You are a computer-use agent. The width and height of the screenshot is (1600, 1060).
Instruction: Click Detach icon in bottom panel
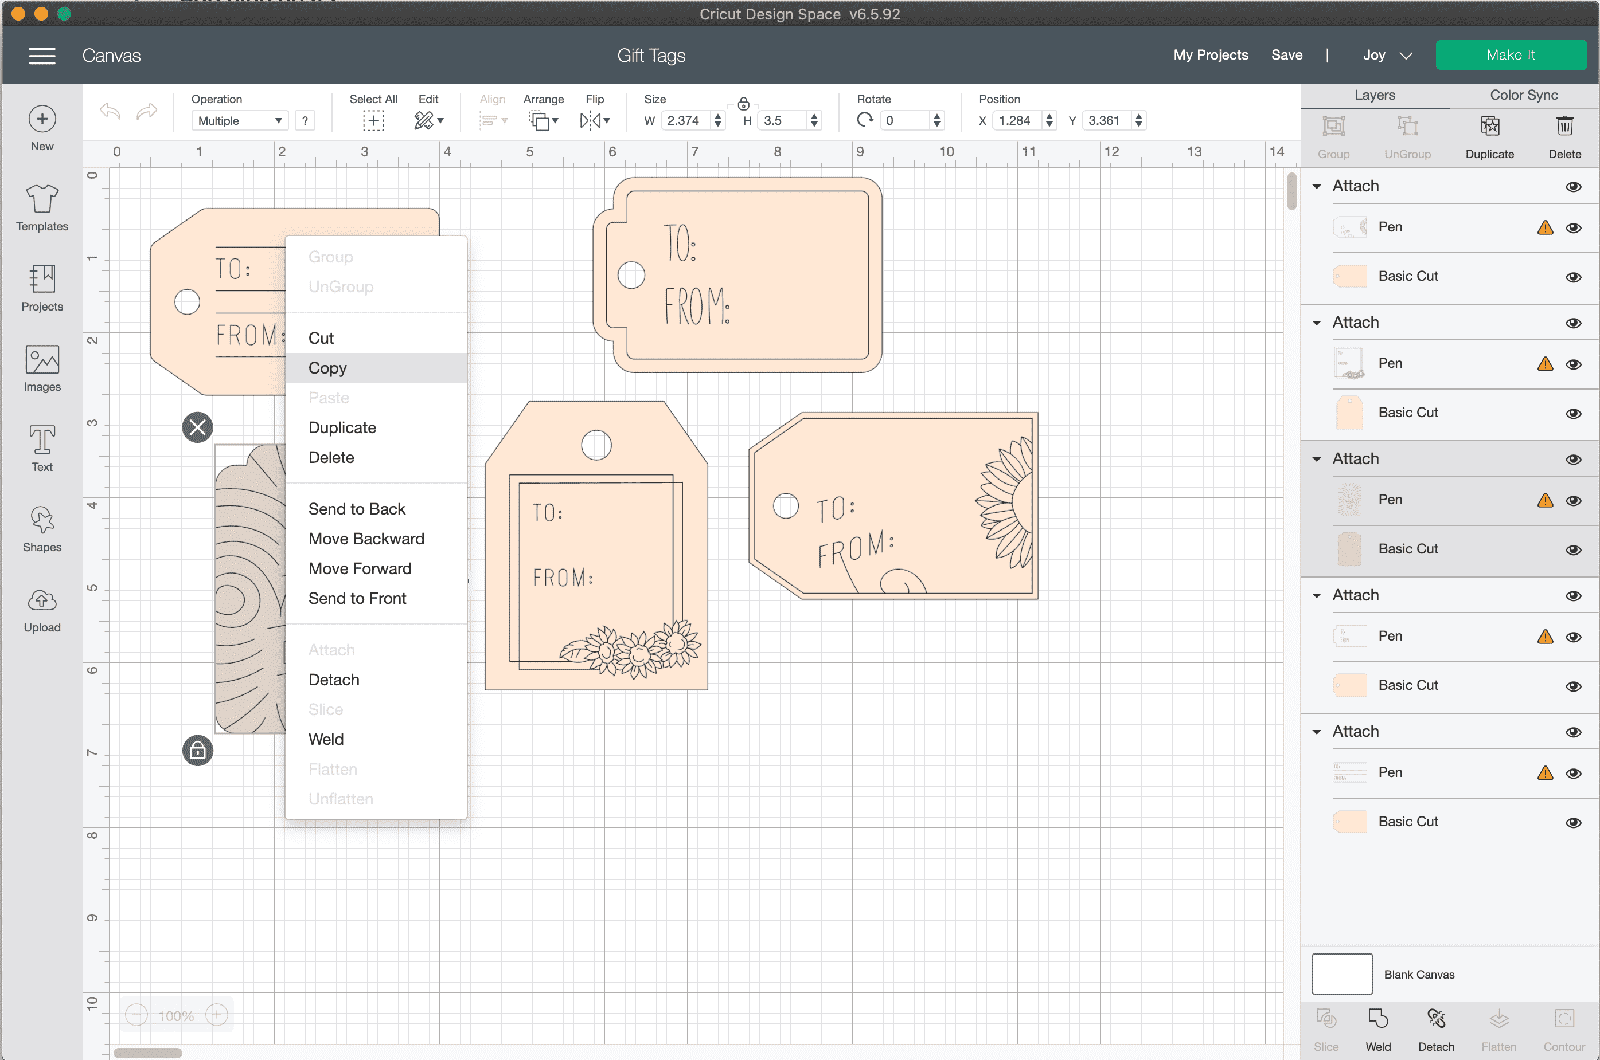[1436, 1019]
